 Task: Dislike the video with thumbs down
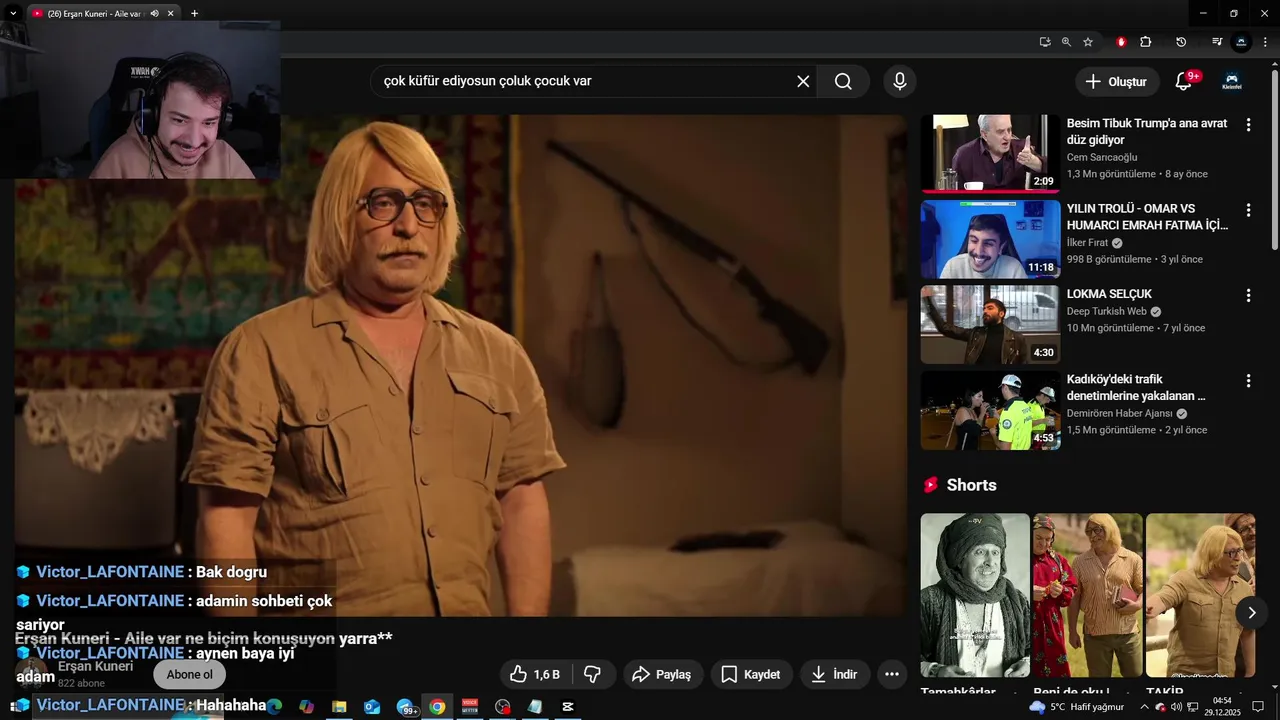point(592,674)
